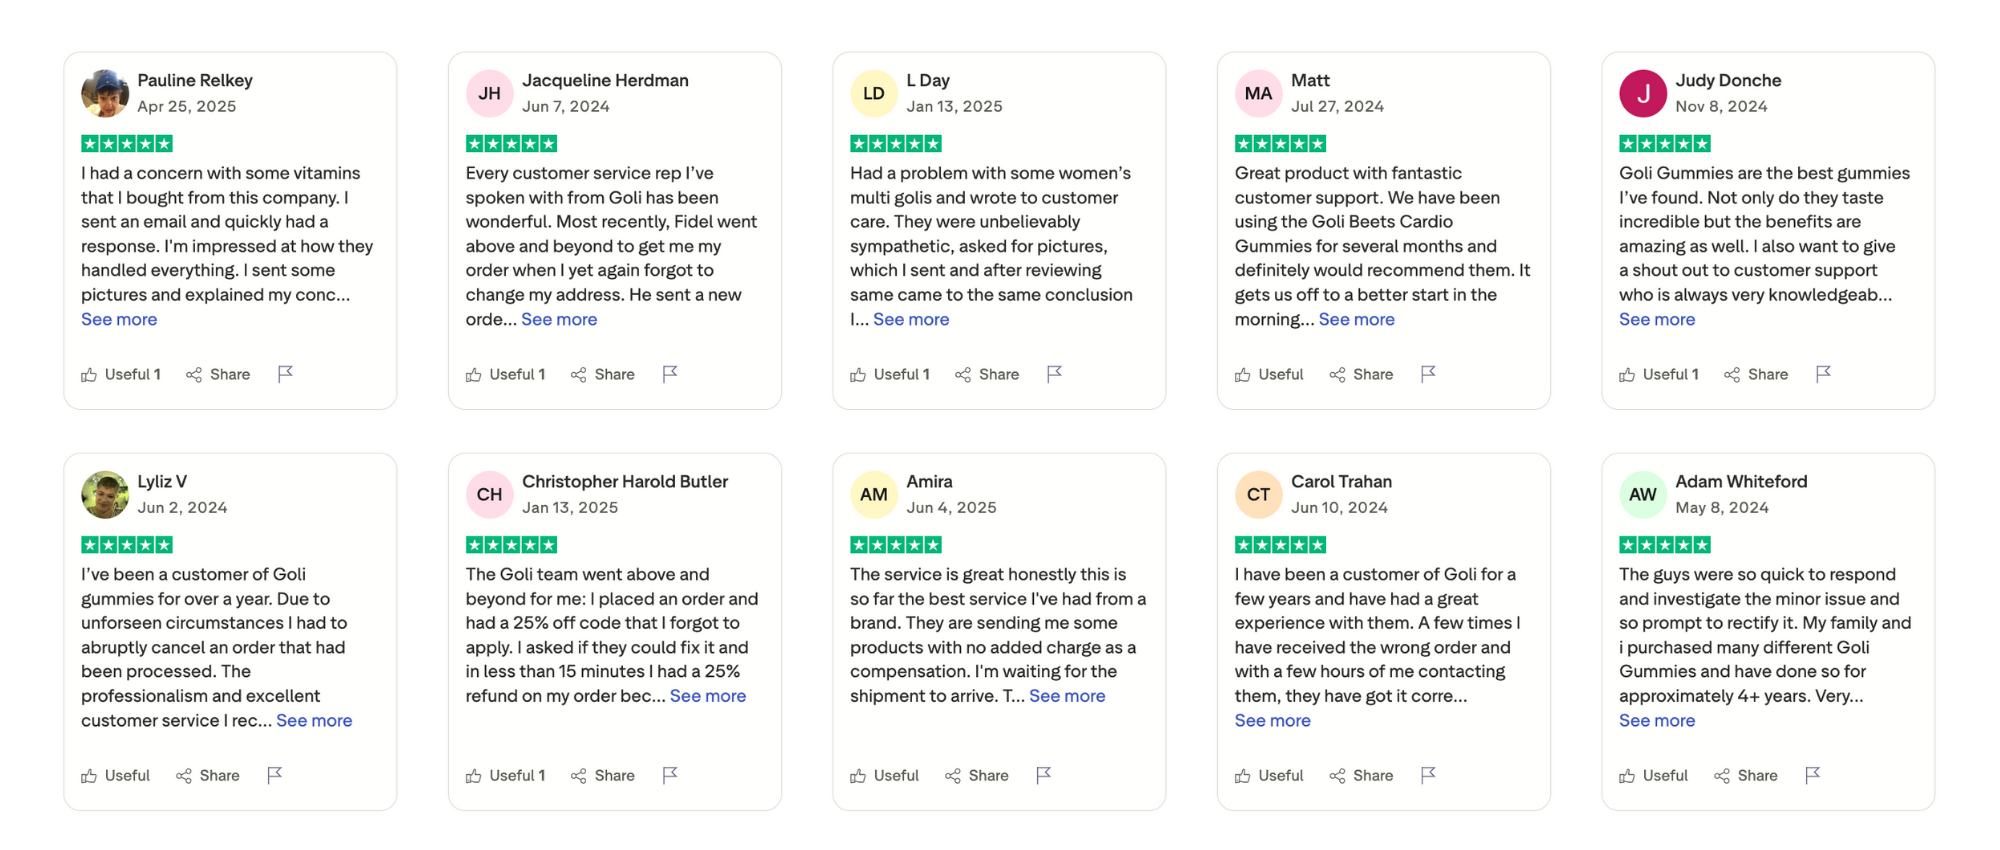
Task: Mark Matt's review as Useful
Action: 1269,374
